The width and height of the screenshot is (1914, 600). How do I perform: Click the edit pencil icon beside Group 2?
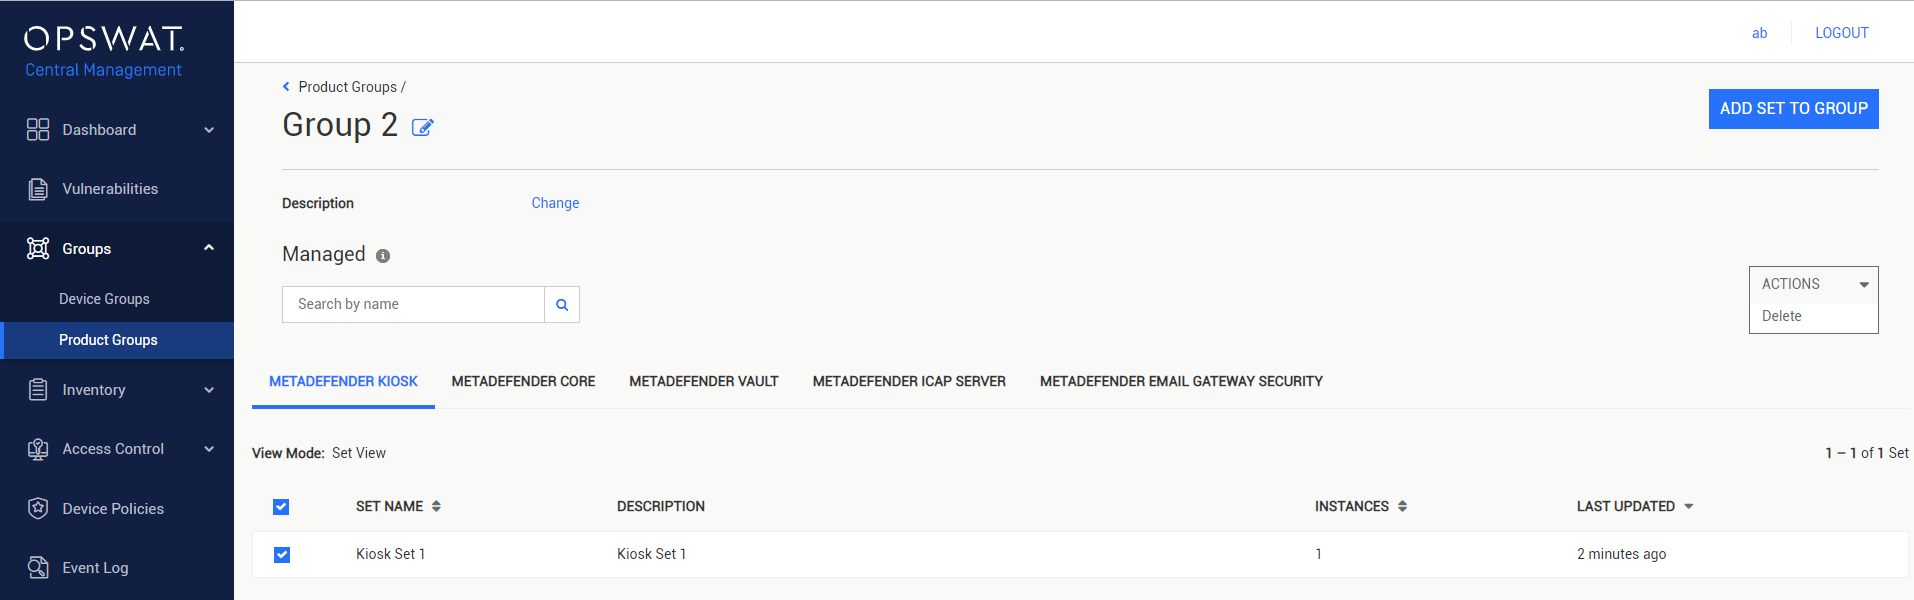pos(423,127)
